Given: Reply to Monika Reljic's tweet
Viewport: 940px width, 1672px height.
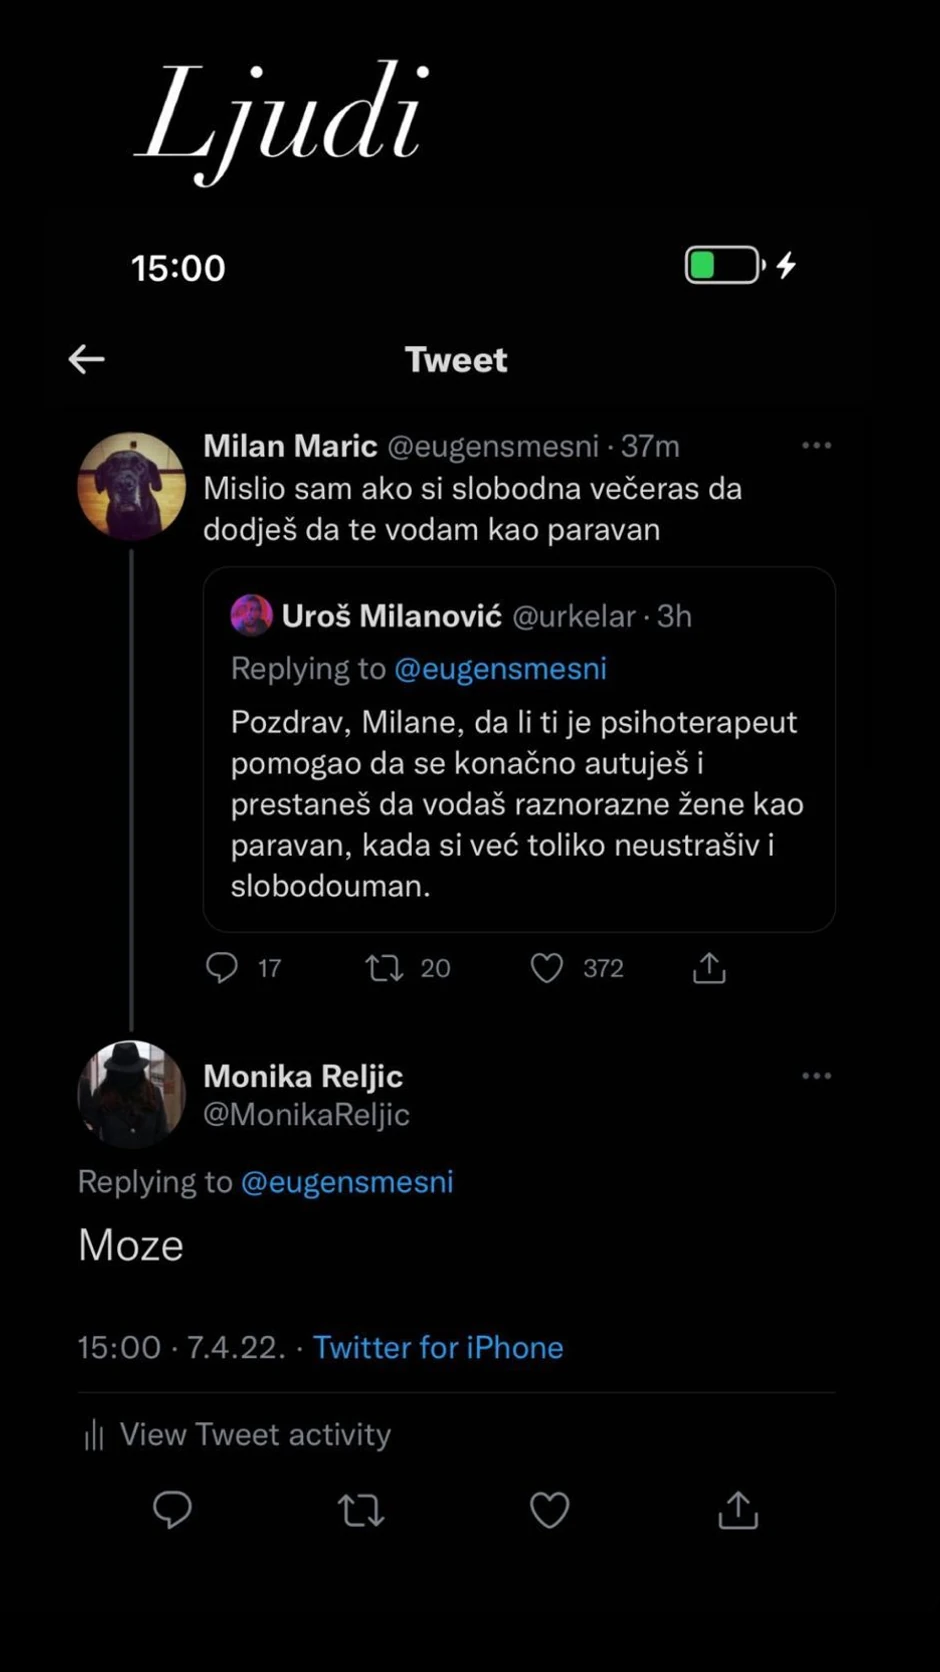Looking at the screenshot, I should 172,1509.
